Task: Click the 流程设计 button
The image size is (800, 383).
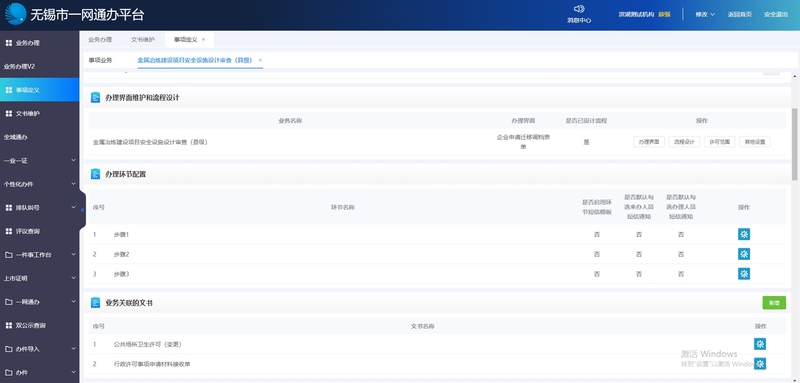Action: coord(684,142)
